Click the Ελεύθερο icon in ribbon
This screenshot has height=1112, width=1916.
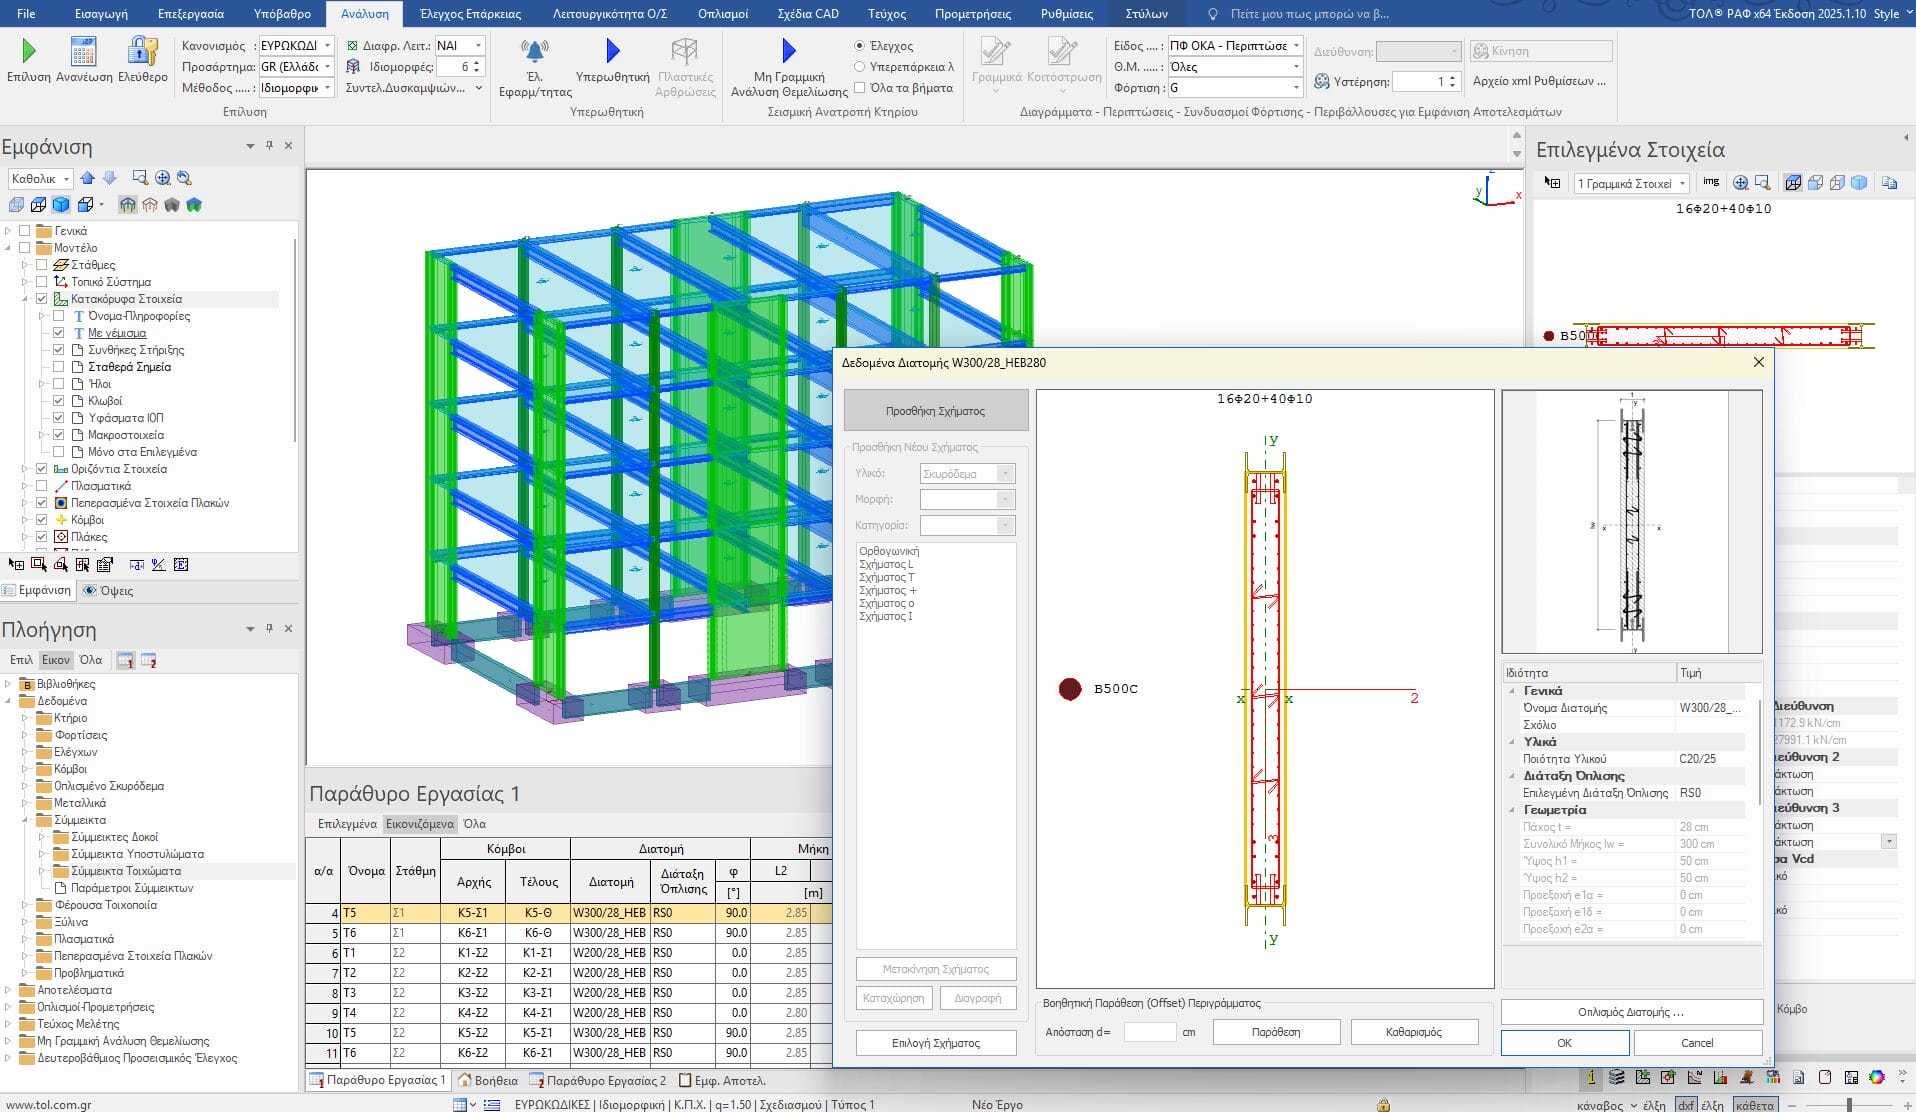[x=142, y=51]
